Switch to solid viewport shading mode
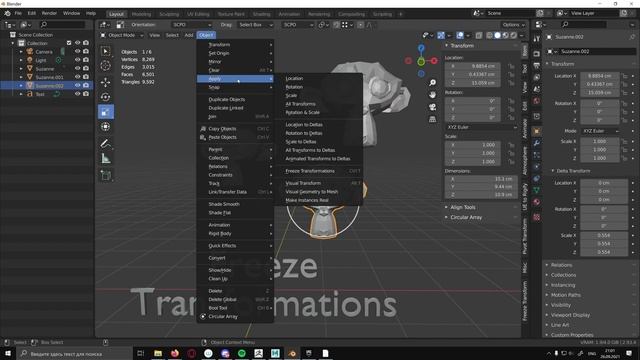The height and width of the screenshot is (360, 640). (497, 36)
